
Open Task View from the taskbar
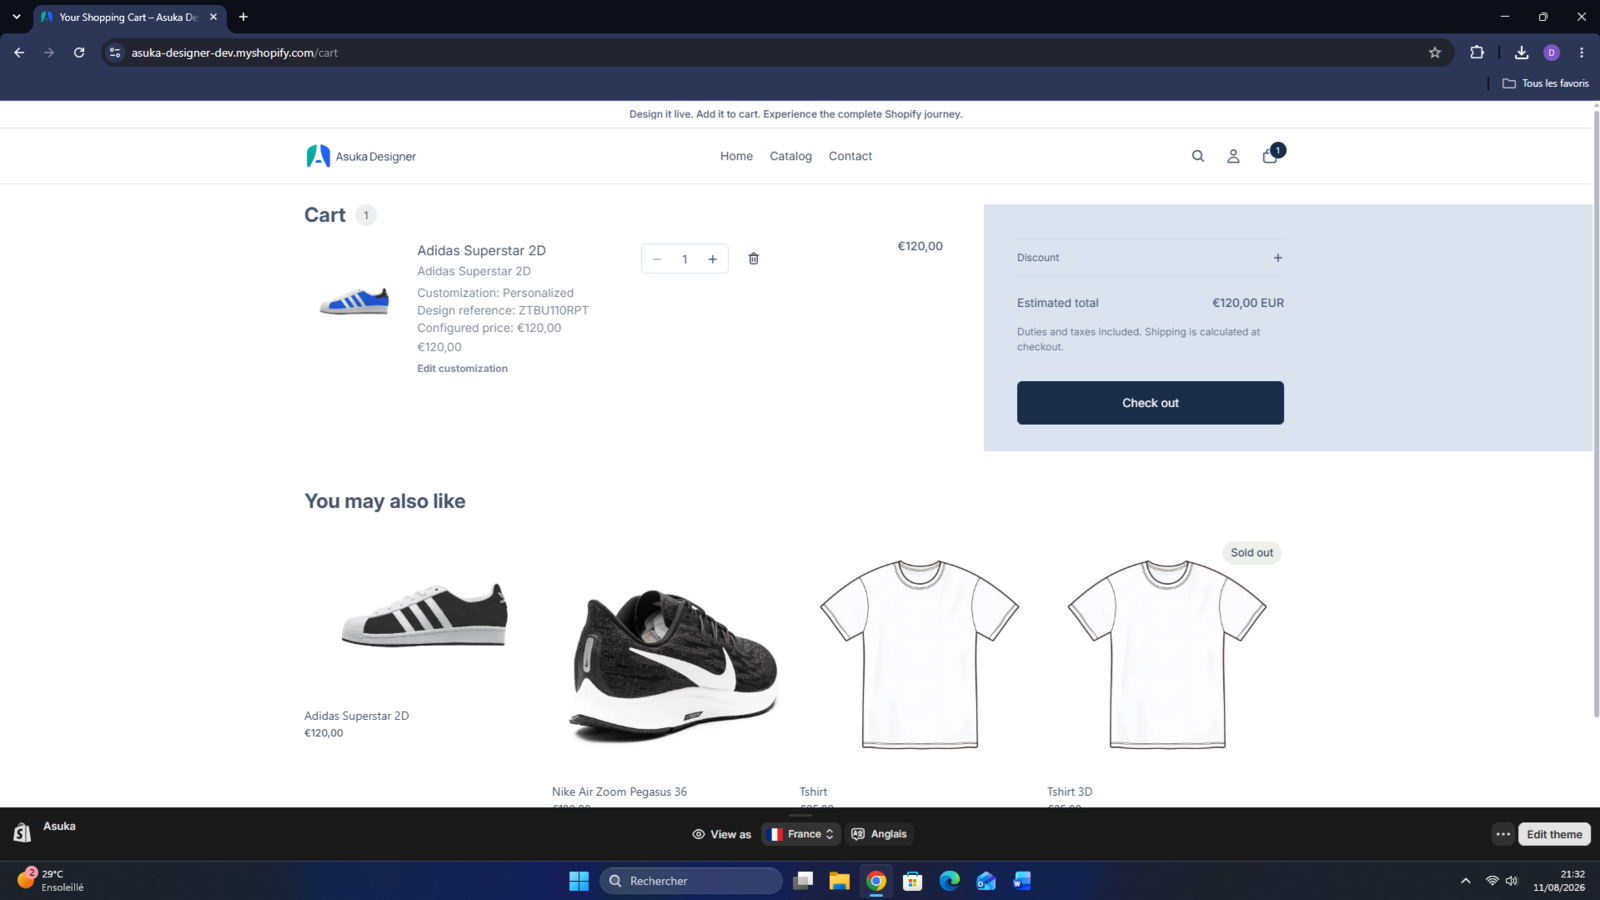pos(803,881)
